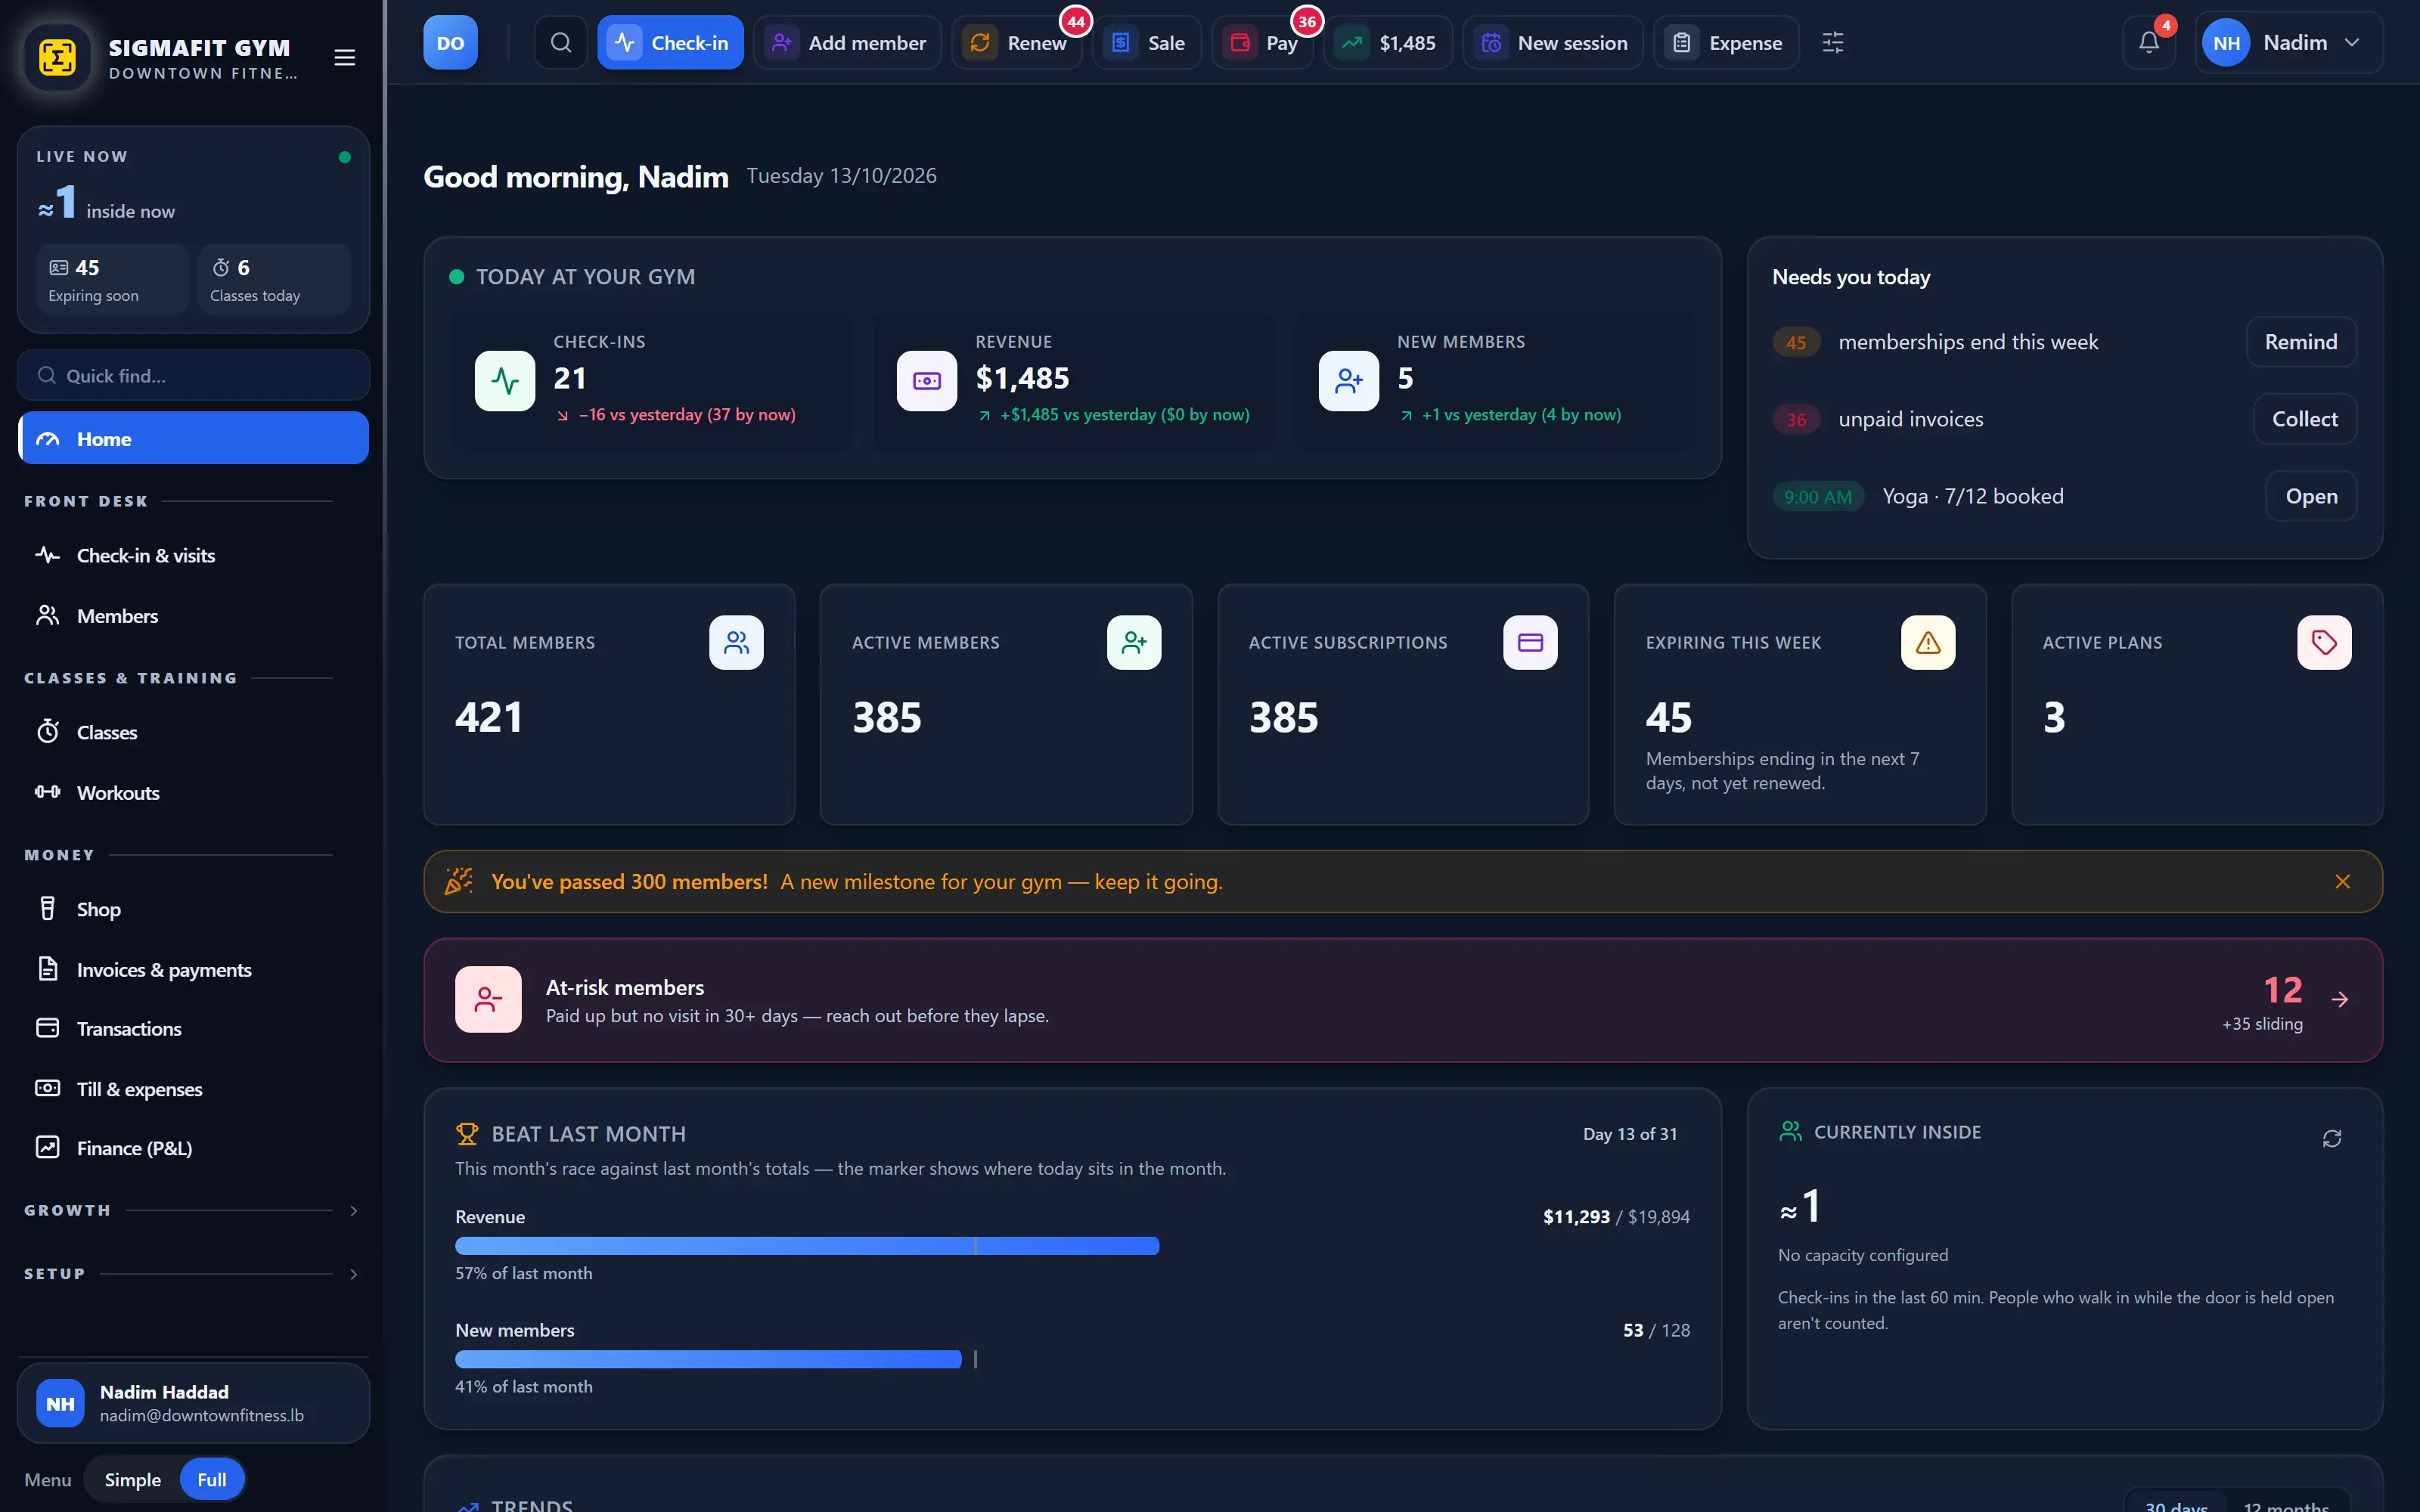
Task: Click the 45 Expiring soon tile
Action: click(x=112, y=279)
